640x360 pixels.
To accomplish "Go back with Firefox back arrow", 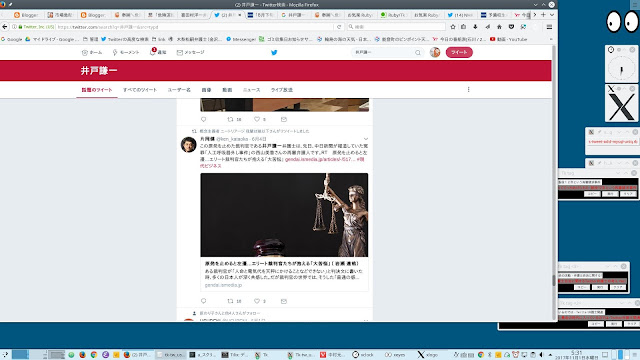I will [5, 27].
